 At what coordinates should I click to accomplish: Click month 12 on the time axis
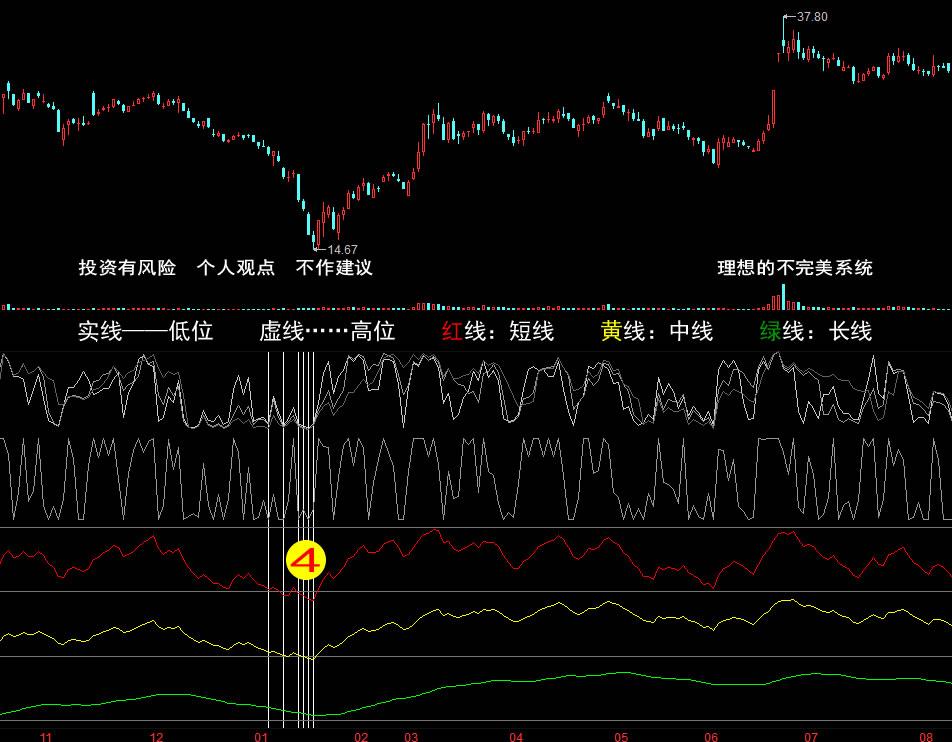point(157,737)
